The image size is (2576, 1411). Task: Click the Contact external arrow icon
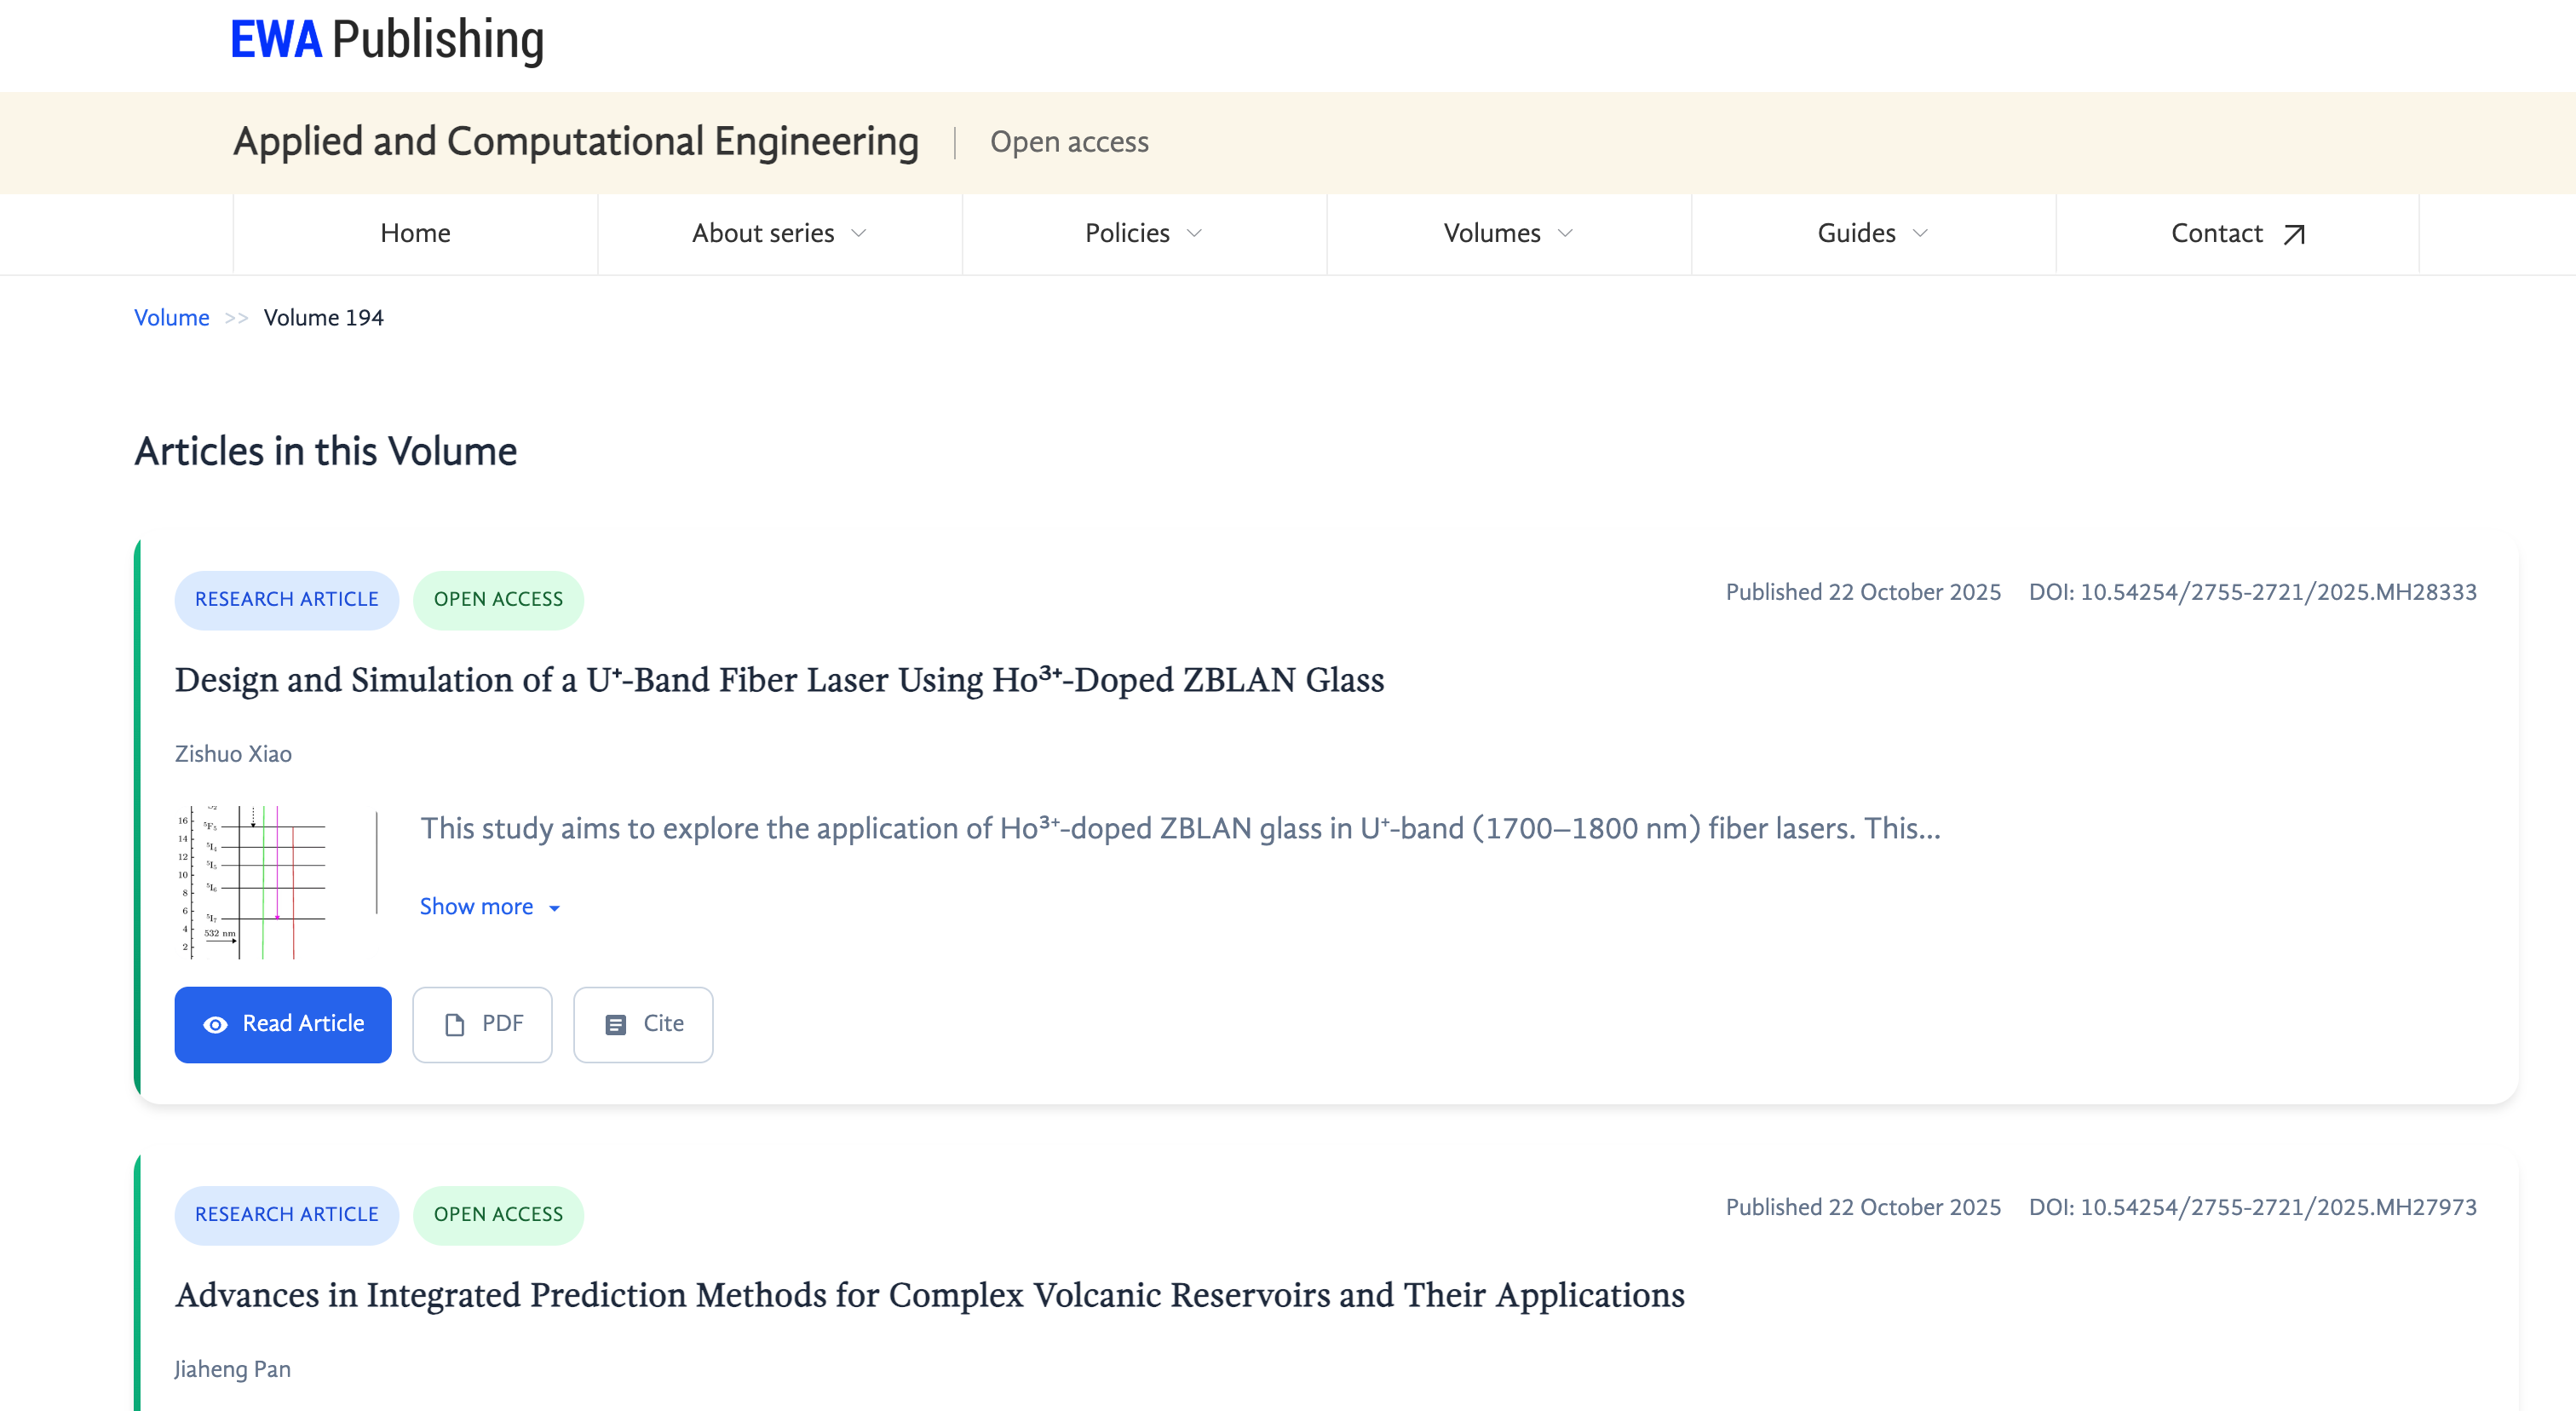point(2294,234)
